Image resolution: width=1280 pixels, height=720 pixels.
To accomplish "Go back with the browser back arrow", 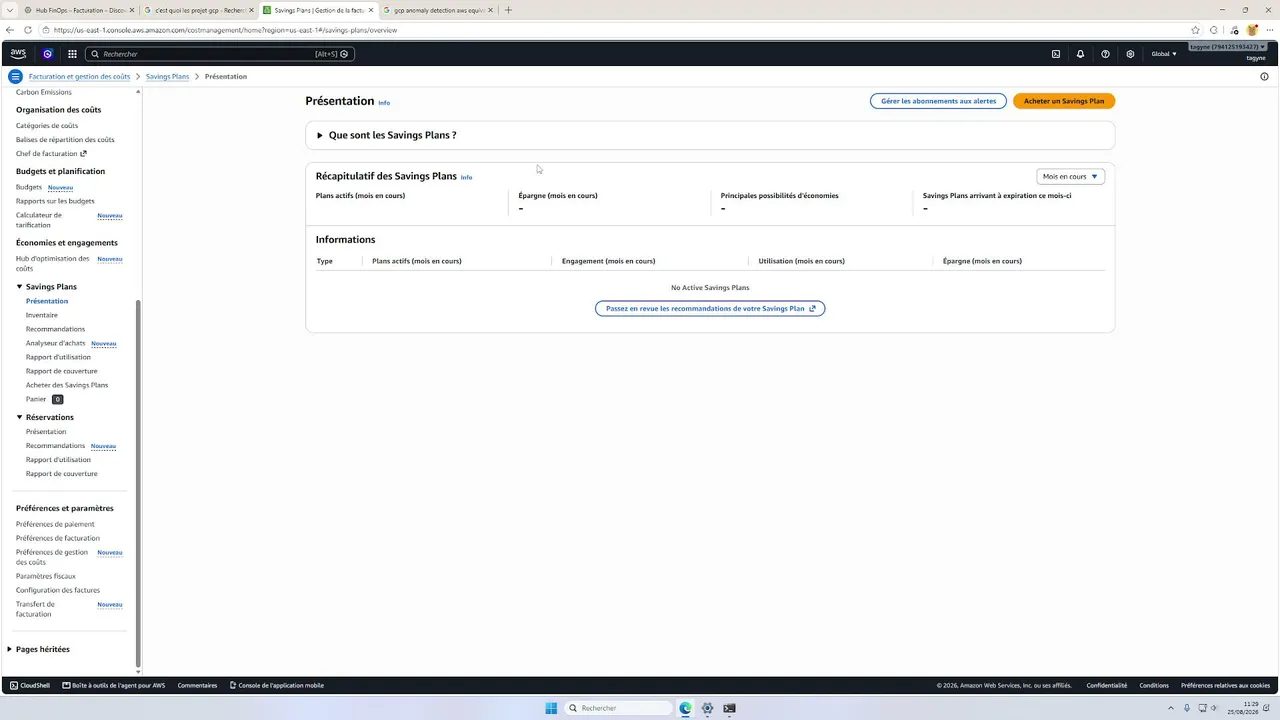I will click(10, 30).
